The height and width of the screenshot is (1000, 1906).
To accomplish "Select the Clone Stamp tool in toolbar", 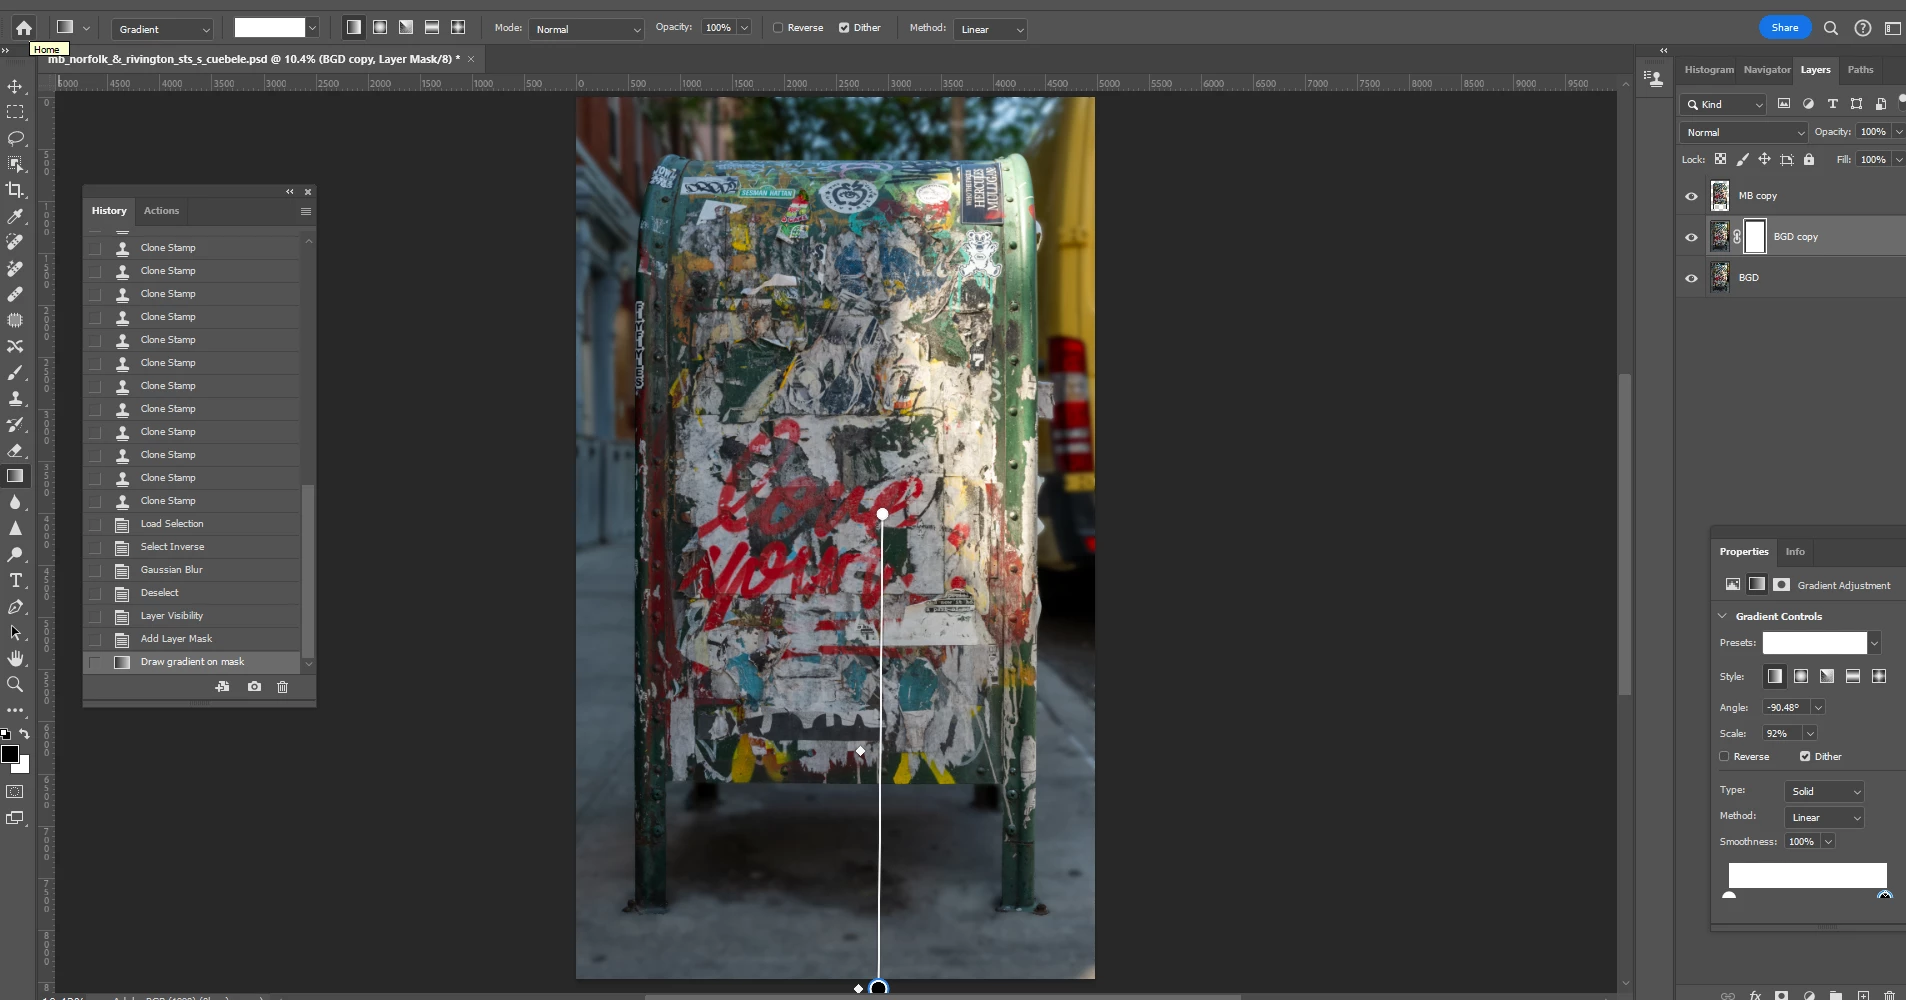I will pos(15,398).
